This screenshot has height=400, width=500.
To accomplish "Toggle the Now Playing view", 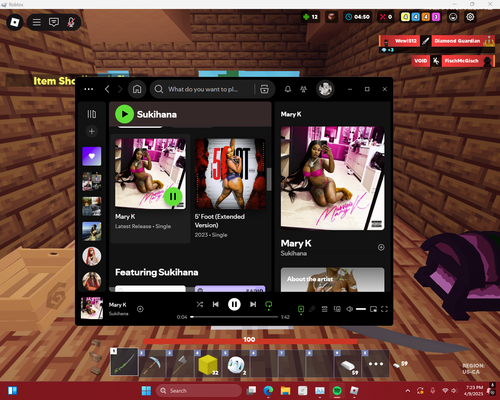I will [301, 309].
